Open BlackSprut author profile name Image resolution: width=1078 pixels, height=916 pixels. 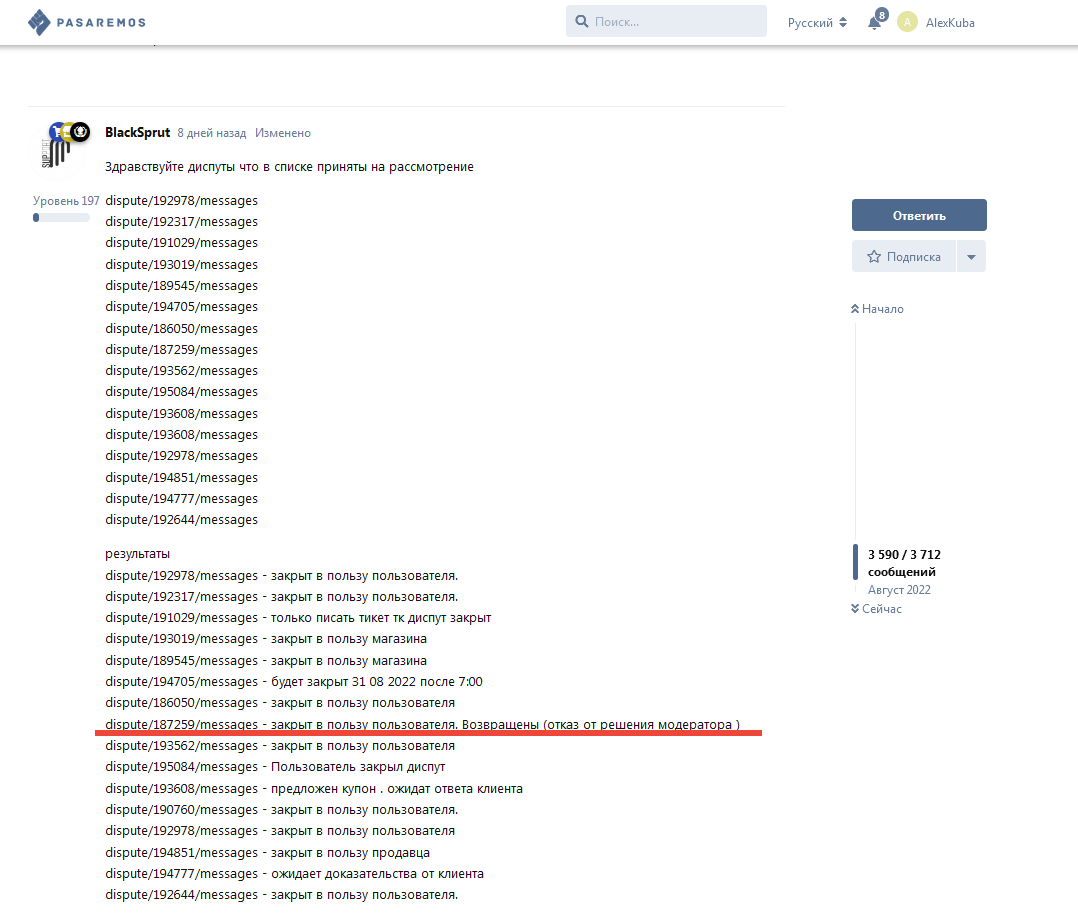(138, 132)
